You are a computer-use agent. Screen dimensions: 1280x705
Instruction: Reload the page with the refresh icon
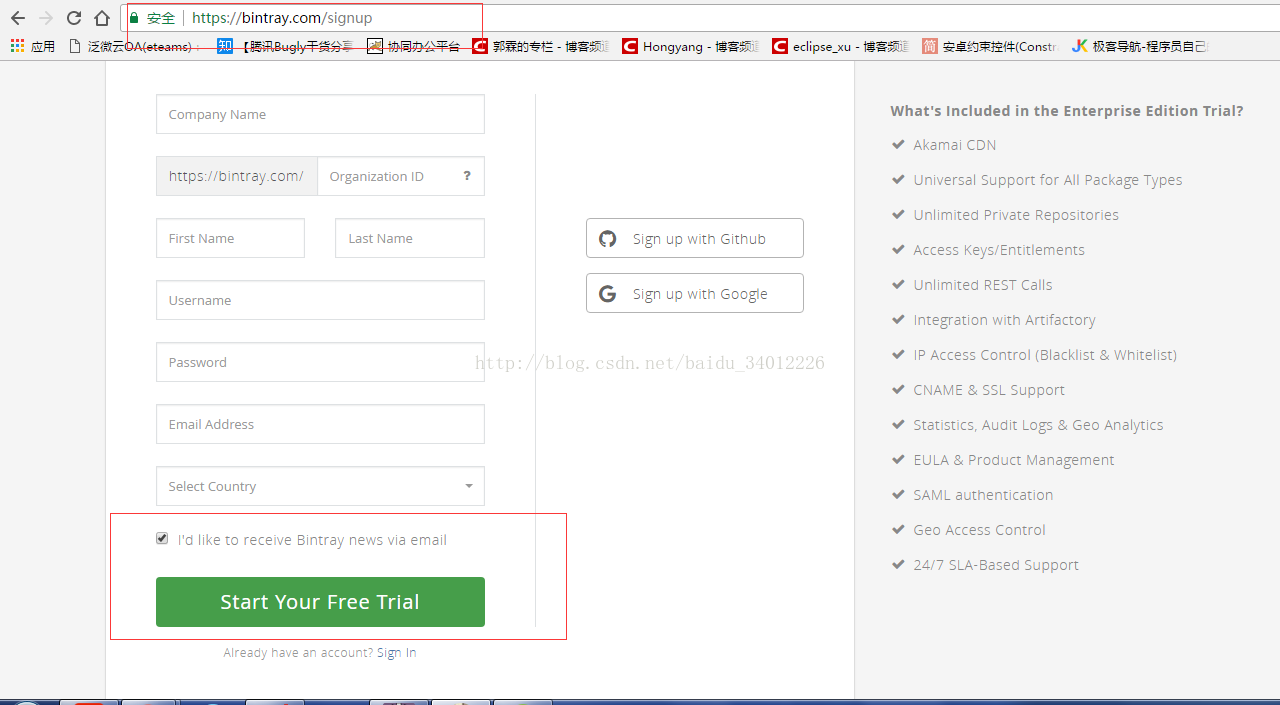[x=73, y=18]
